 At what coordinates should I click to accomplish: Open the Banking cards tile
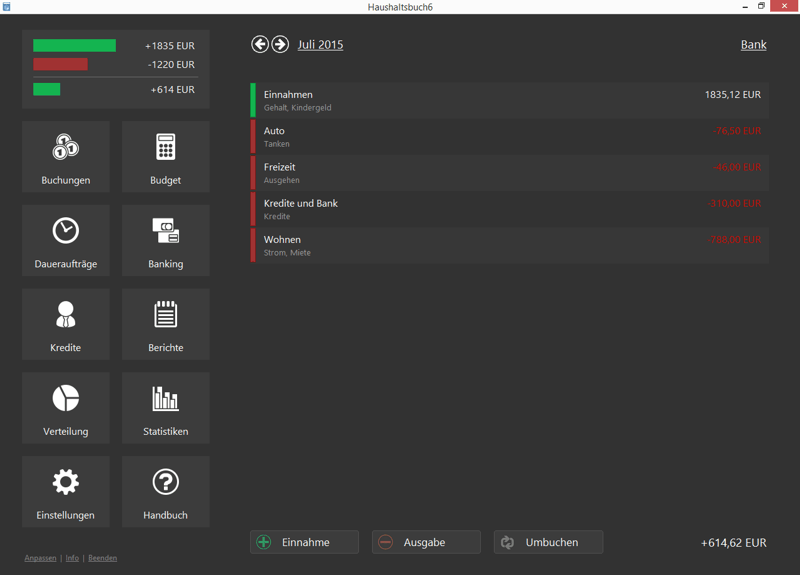tap(166, 241)
